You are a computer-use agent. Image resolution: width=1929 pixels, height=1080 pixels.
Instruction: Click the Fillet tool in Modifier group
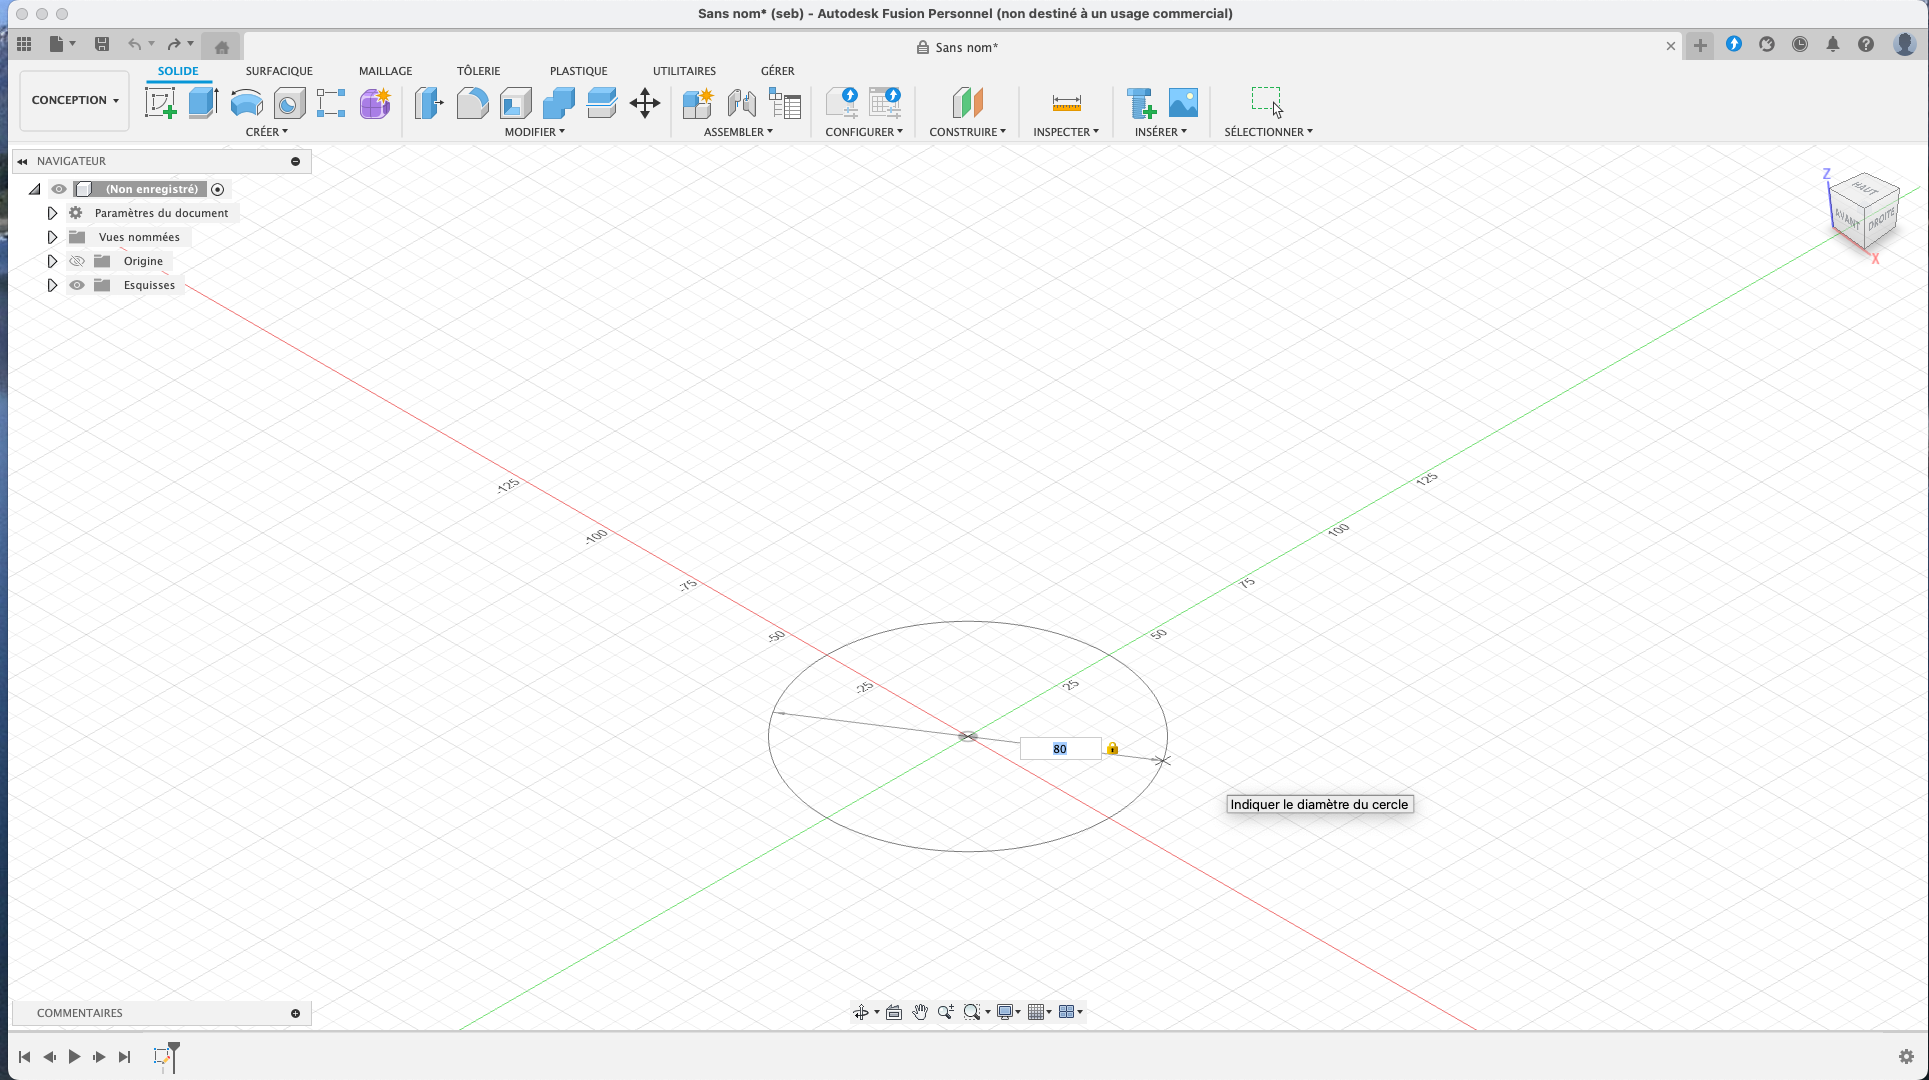point(472,103)
